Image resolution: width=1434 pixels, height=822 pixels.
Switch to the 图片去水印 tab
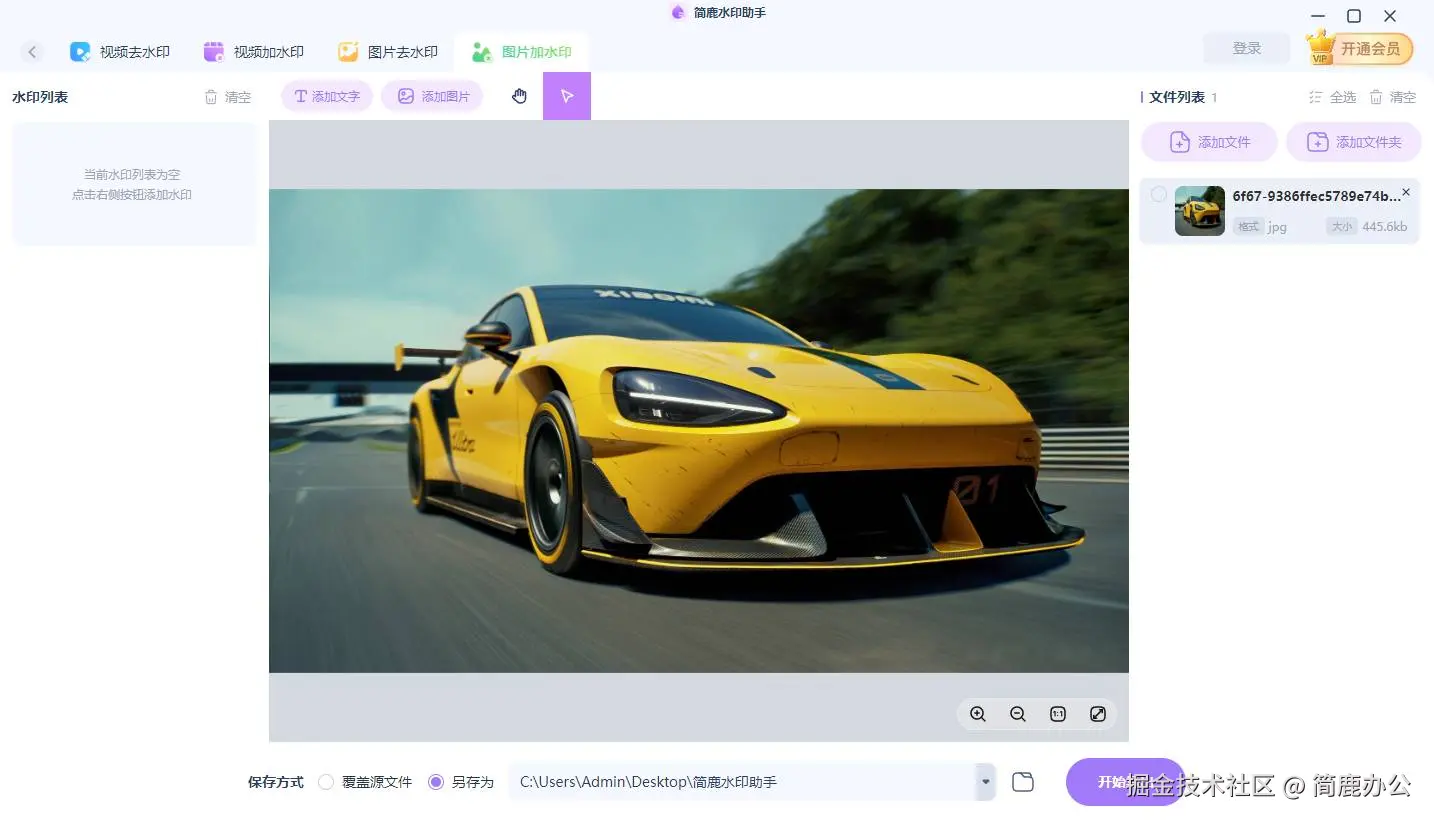[388, 52]
